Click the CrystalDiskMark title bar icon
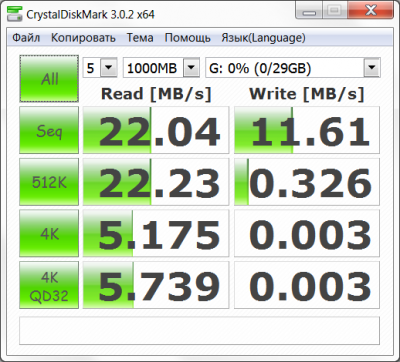 pos(14,14)
